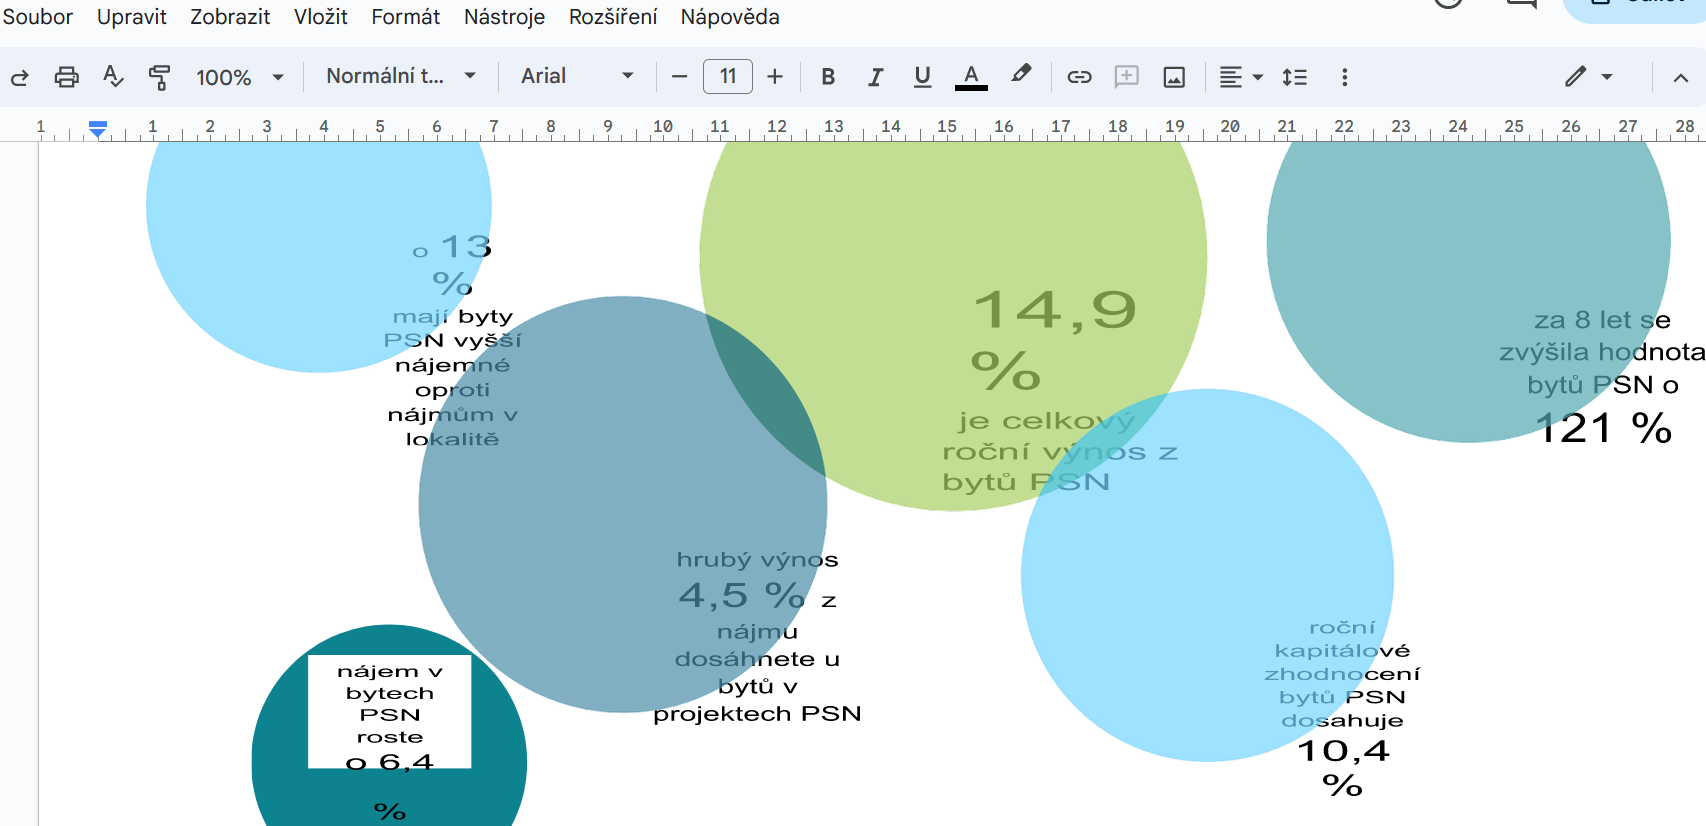Expand the Normální text style dropdown

[400, 76]
